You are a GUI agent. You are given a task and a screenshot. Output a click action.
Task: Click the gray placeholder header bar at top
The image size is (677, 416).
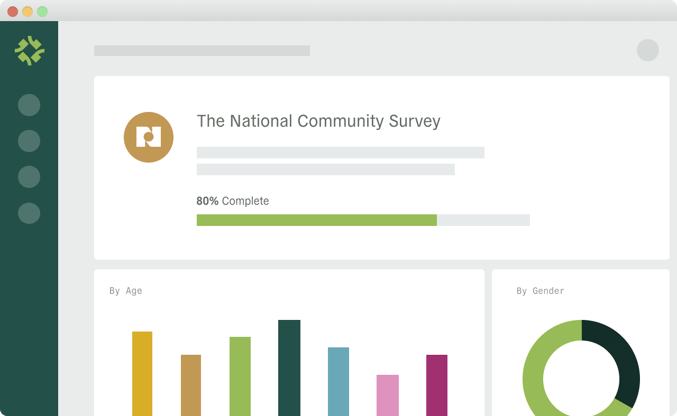click(x=202, y=51)
